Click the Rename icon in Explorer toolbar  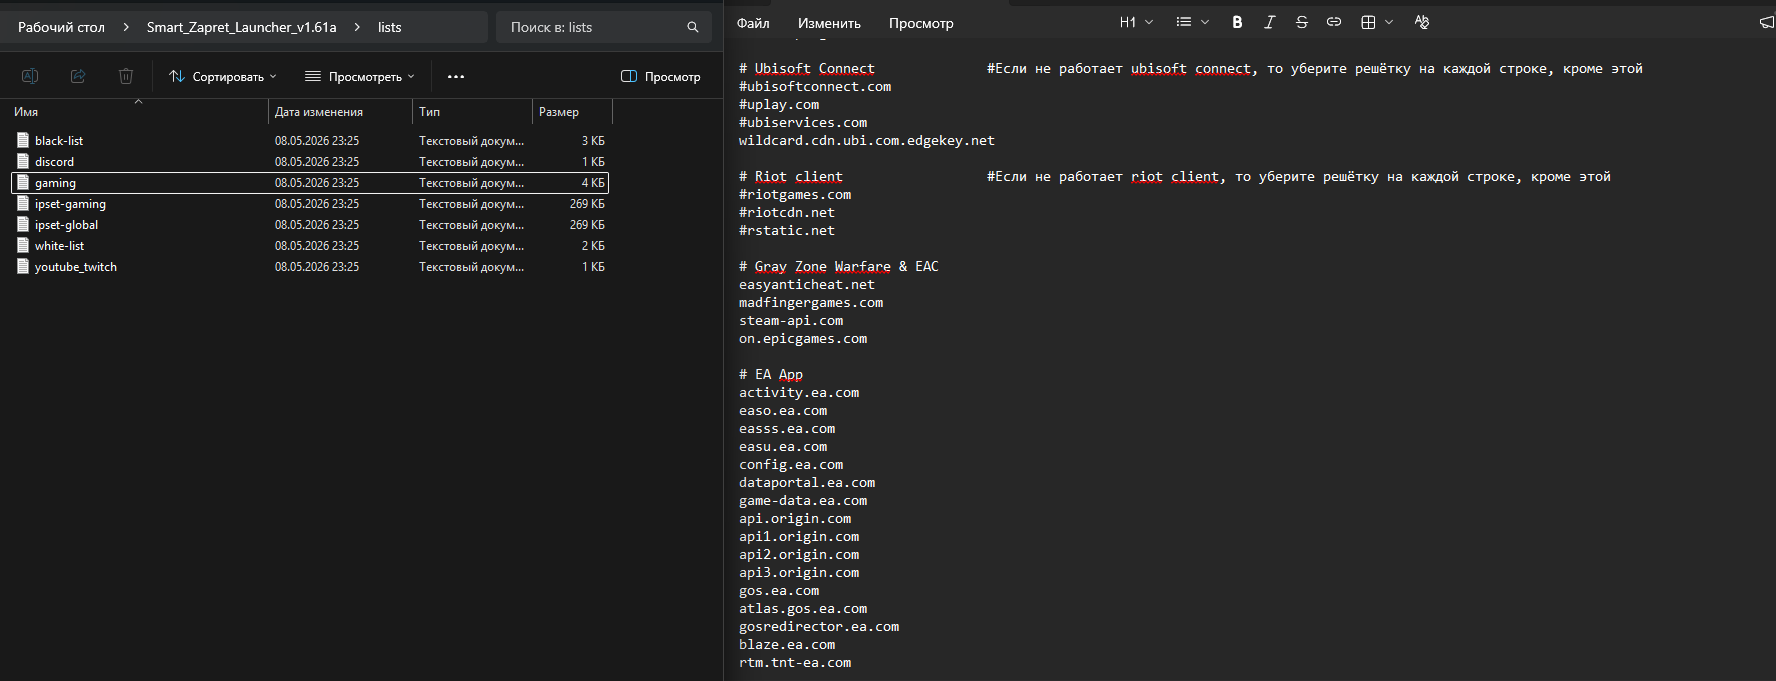pyautogui.click(x=30, y=76)
